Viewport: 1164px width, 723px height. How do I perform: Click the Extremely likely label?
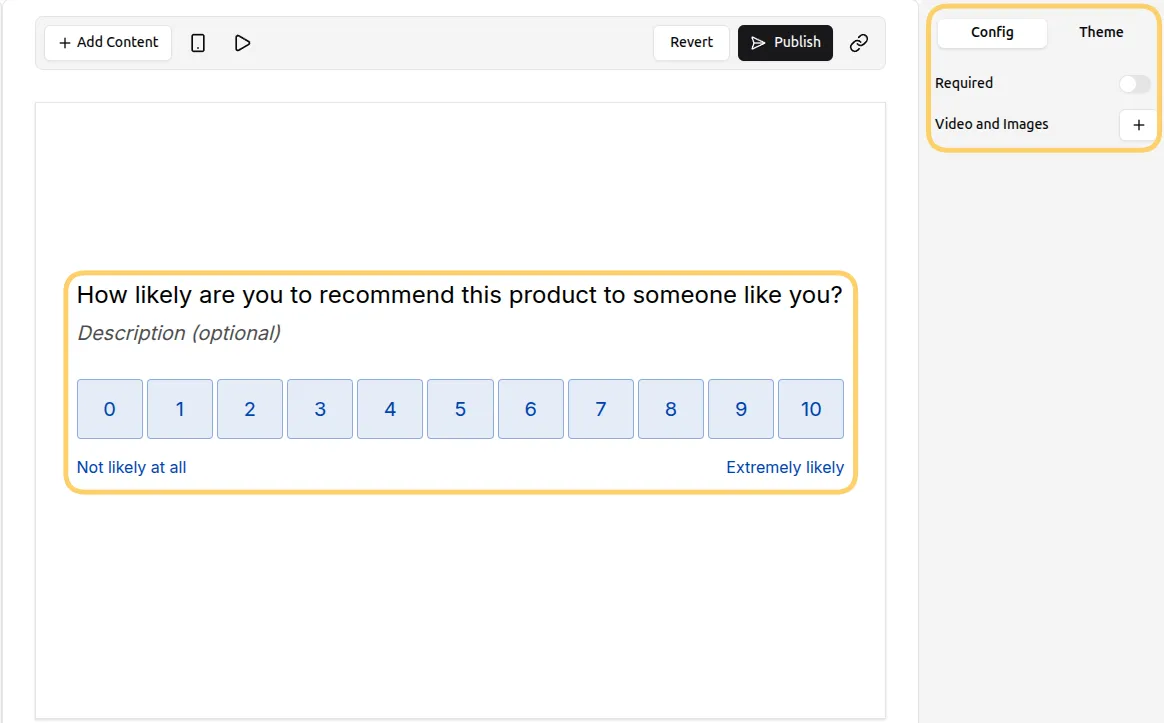[x=785, y=467]
